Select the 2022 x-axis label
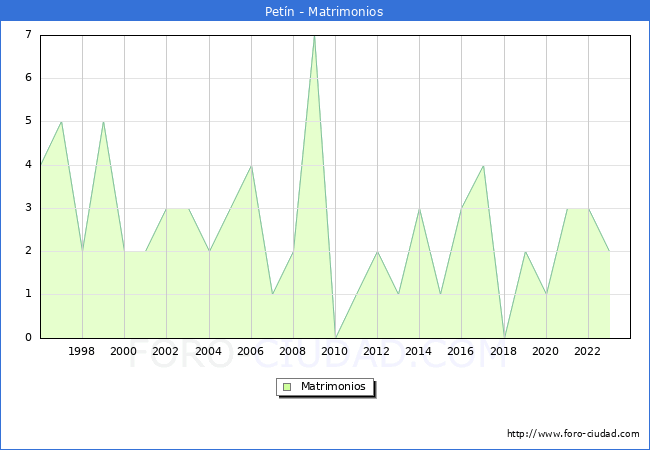This screenshot has width=650, height=450. [587, 351]
